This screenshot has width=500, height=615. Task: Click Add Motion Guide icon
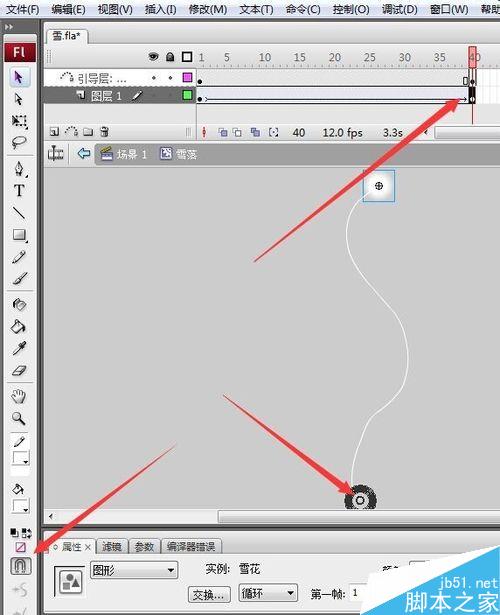pos(71,132)
